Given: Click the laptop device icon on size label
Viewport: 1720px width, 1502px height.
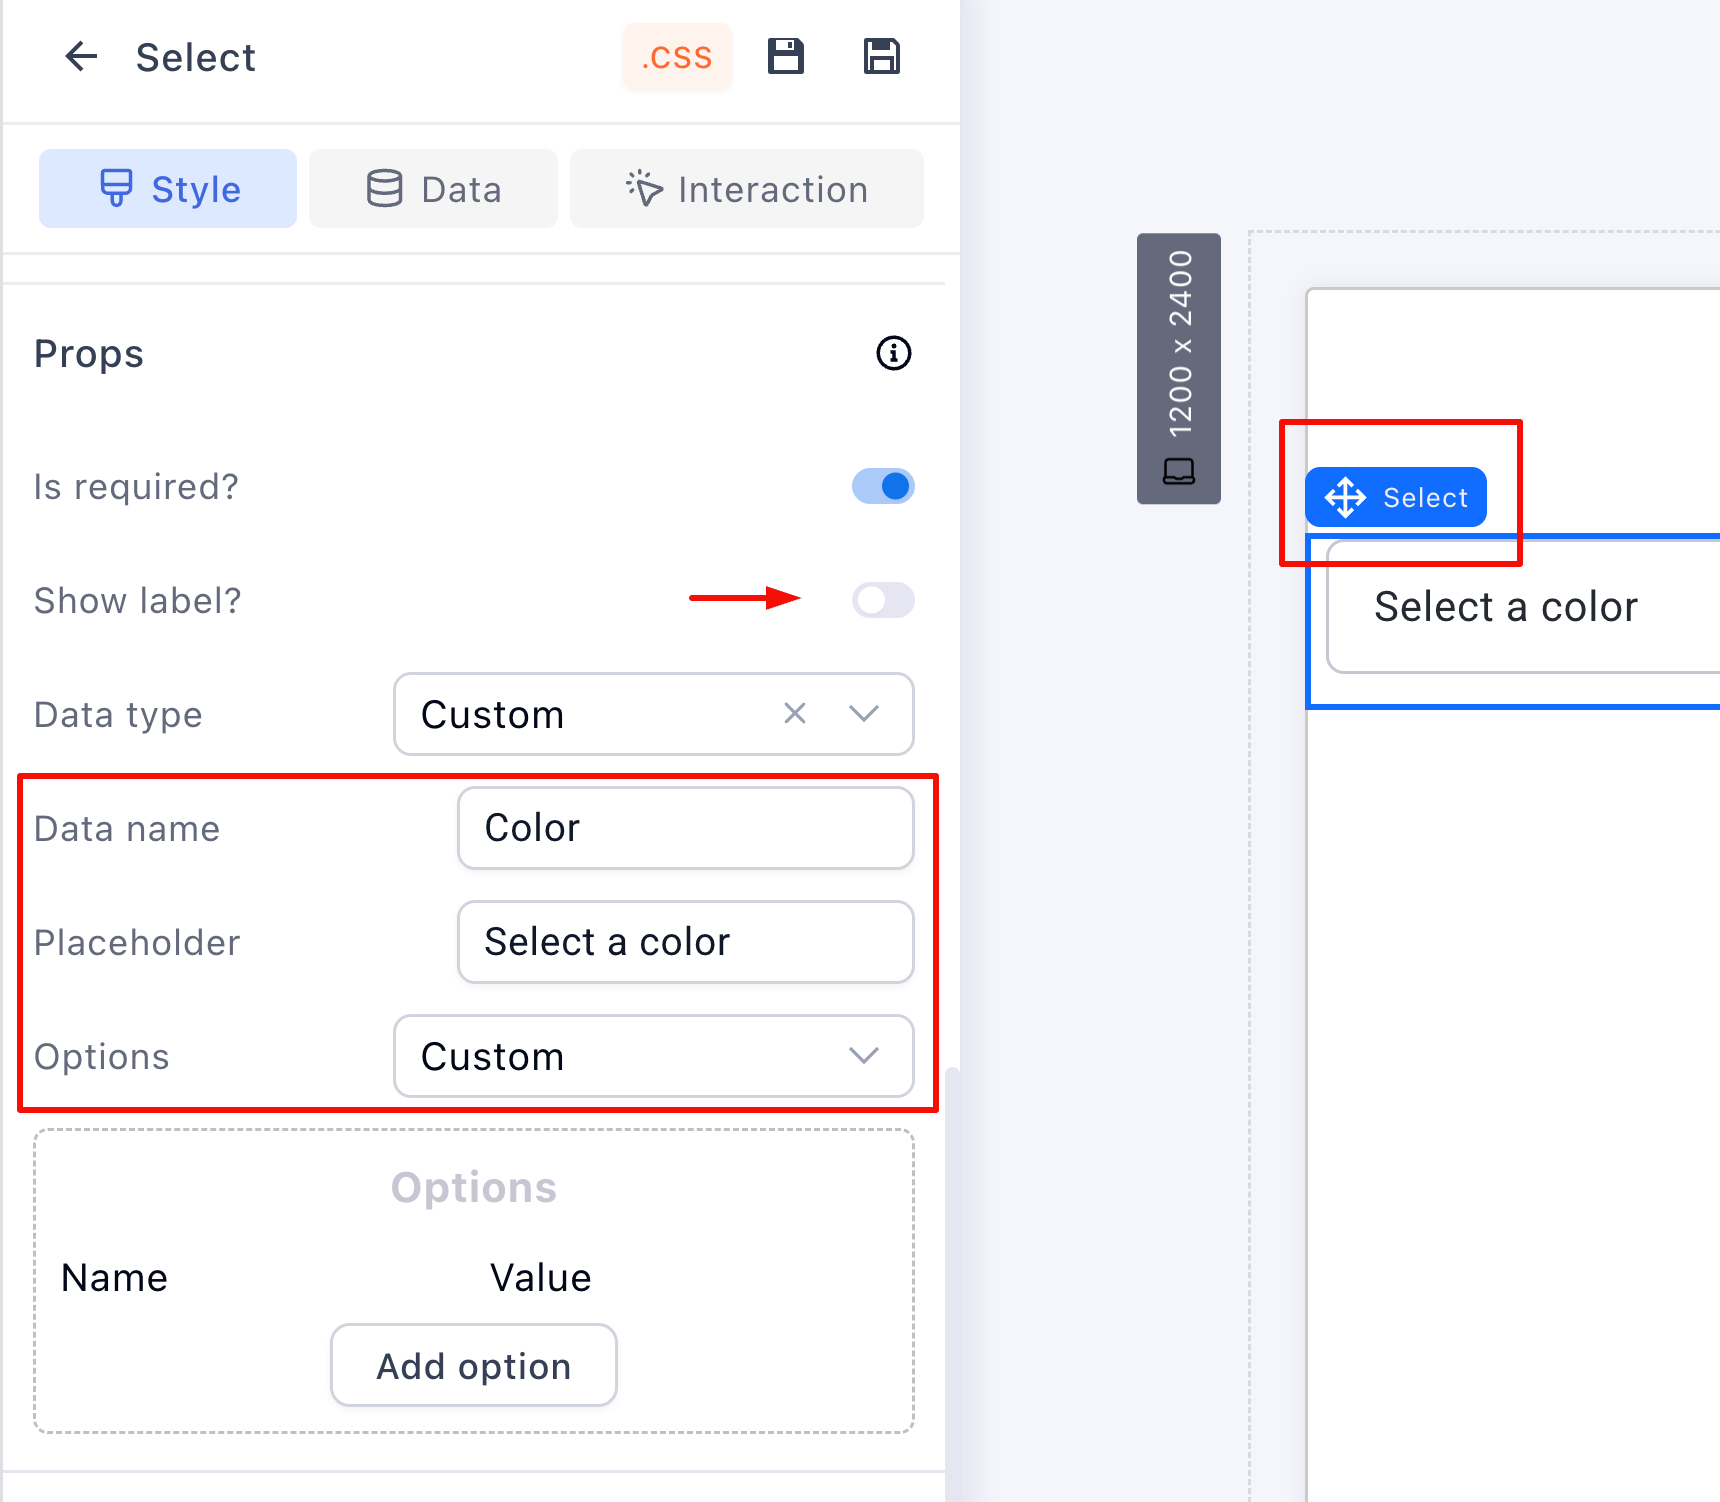Looking at the screenshot, I should click(1179, 471).
